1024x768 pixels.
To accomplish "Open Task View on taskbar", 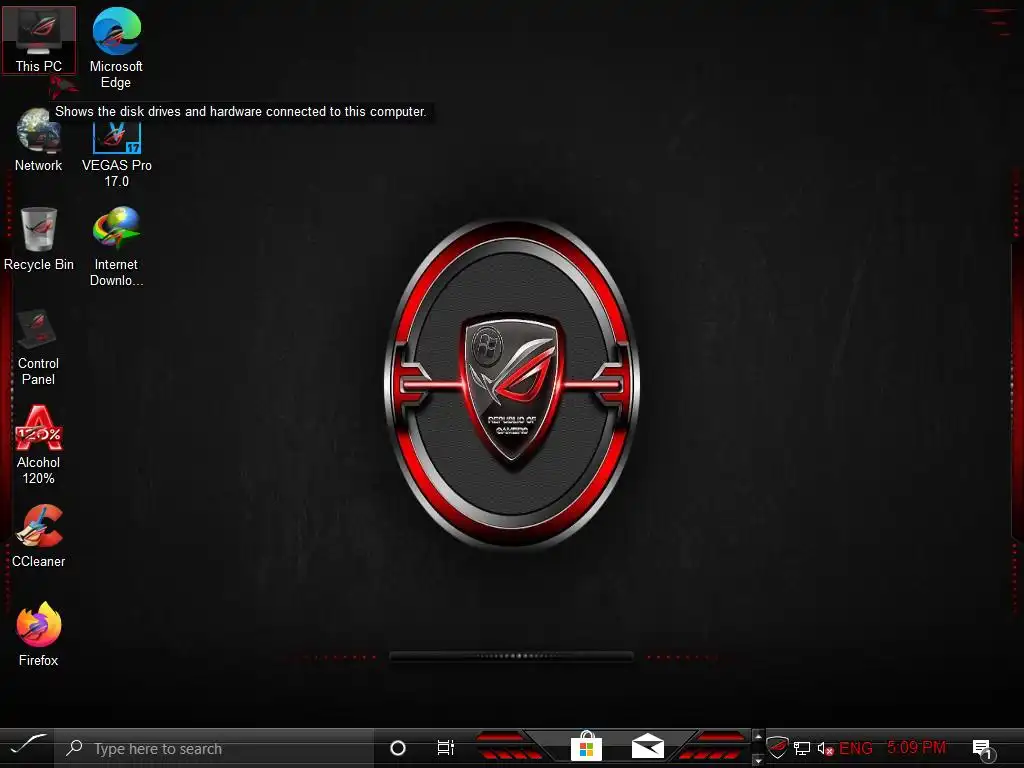I will pyautogui.click(x=445, y=748).
